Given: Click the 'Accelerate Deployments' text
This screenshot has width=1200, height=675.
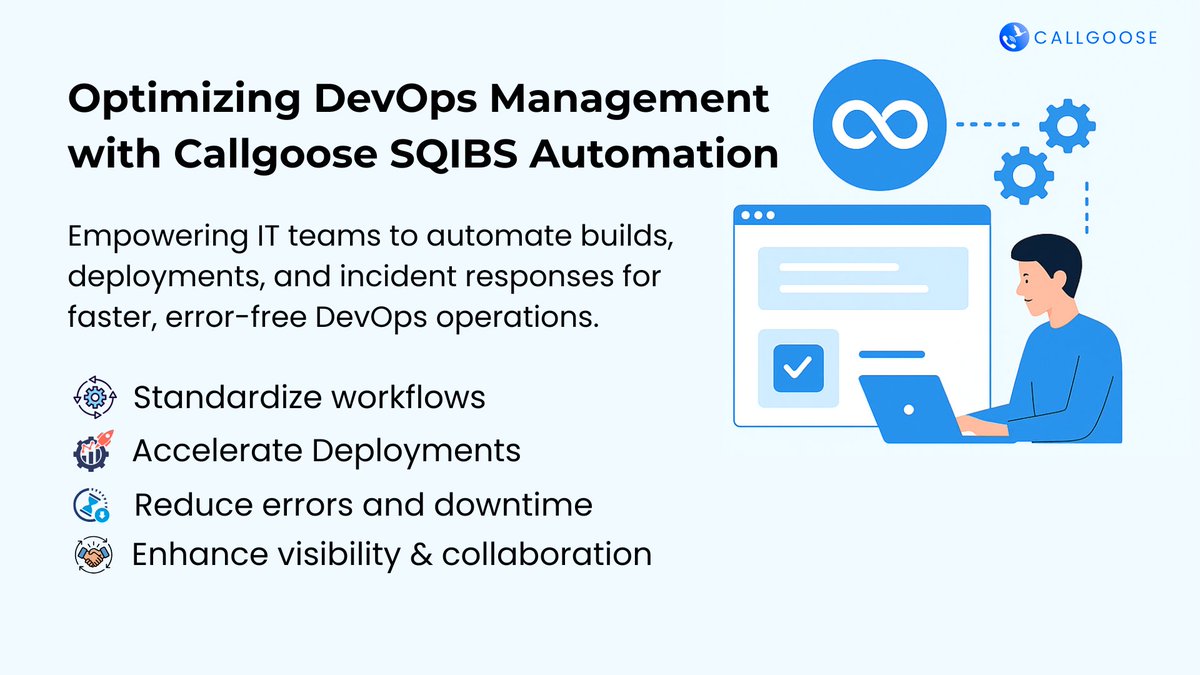Looking at the screenshot, I should tap(326, 451).
